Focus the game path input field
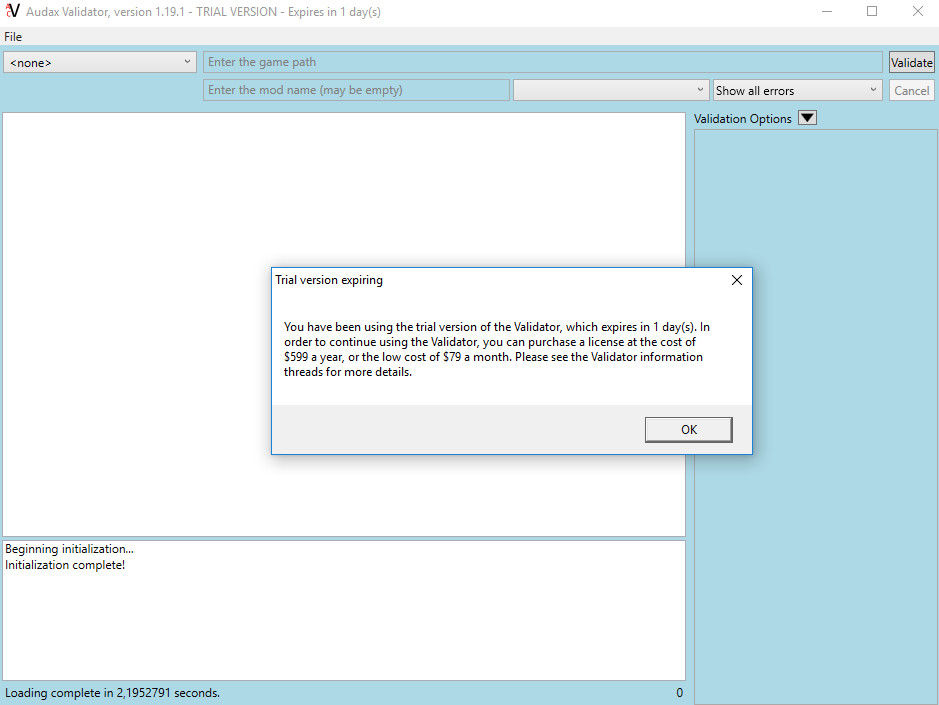939x705 pixels. 543,62
